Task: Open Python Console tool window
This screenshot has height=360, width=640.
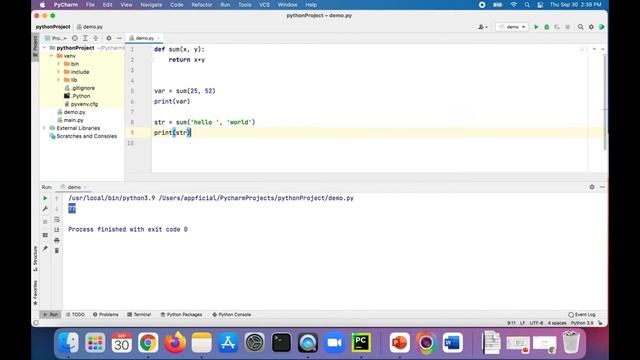Action: 231,315
